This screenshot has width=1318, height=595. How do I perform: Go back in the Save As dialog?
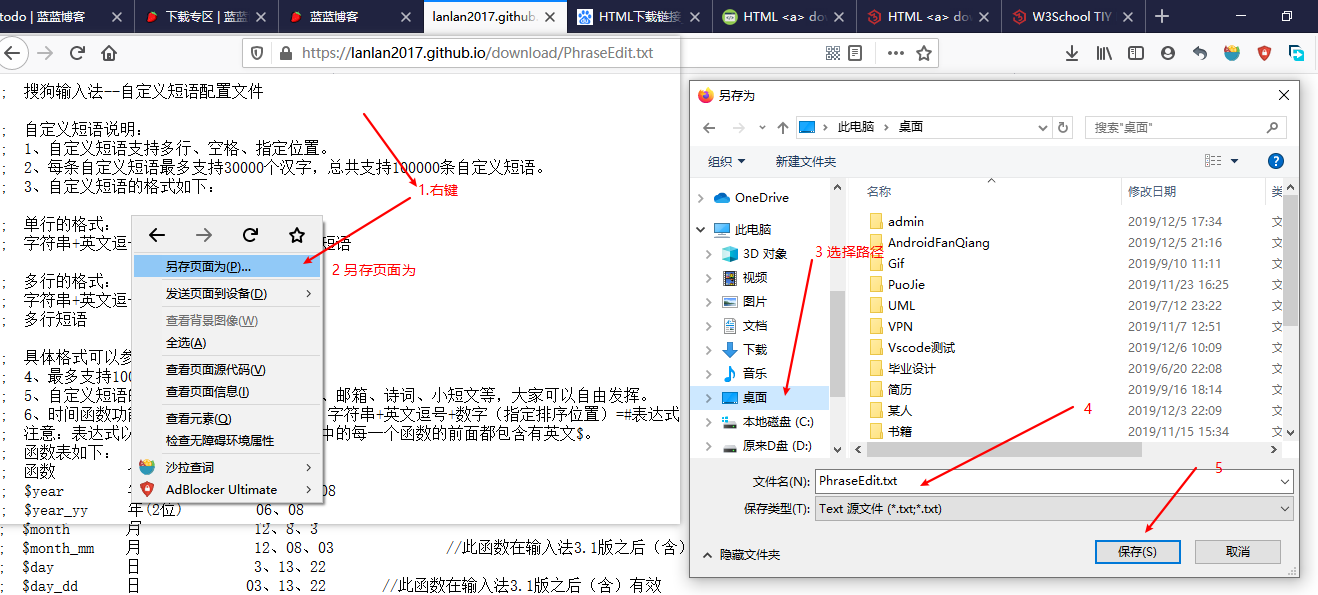click(x=709, y=128)
